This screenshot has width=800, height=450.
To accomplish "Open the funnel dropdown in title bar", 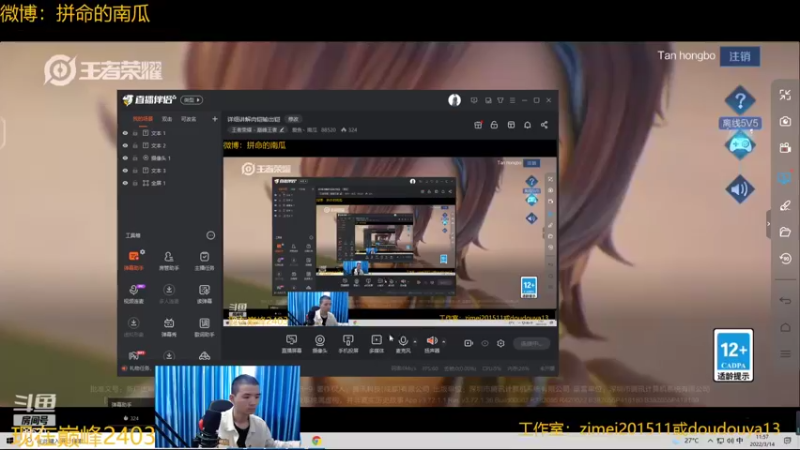I will click(x=500, y=100).
